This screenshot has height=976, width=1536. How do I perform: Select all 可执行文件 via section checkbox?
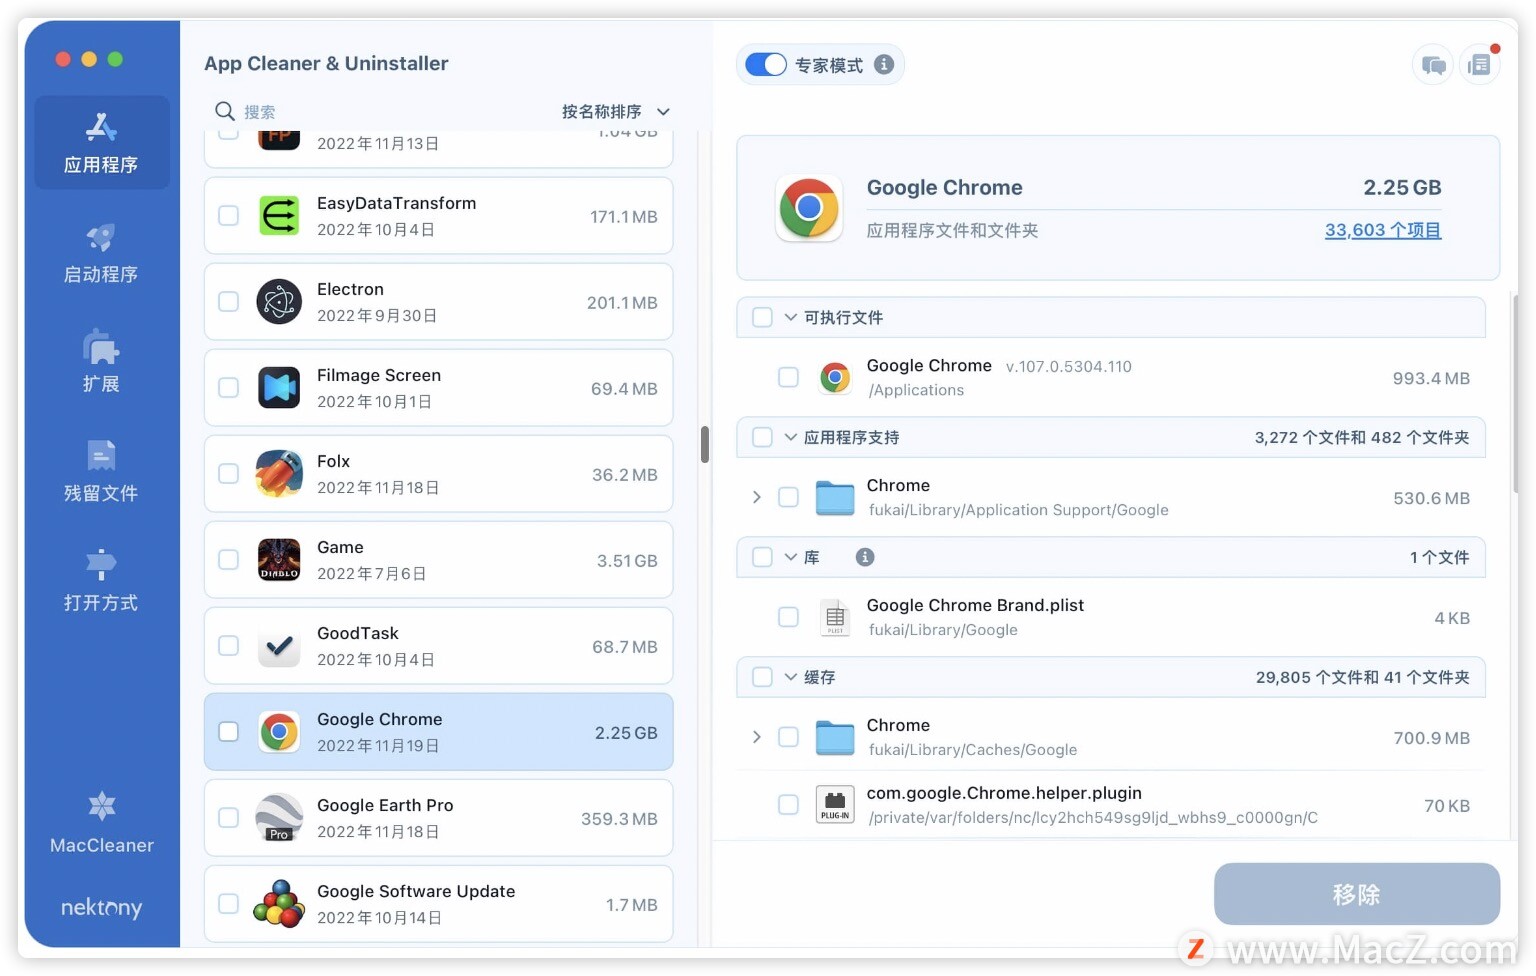tap(763, 317)
